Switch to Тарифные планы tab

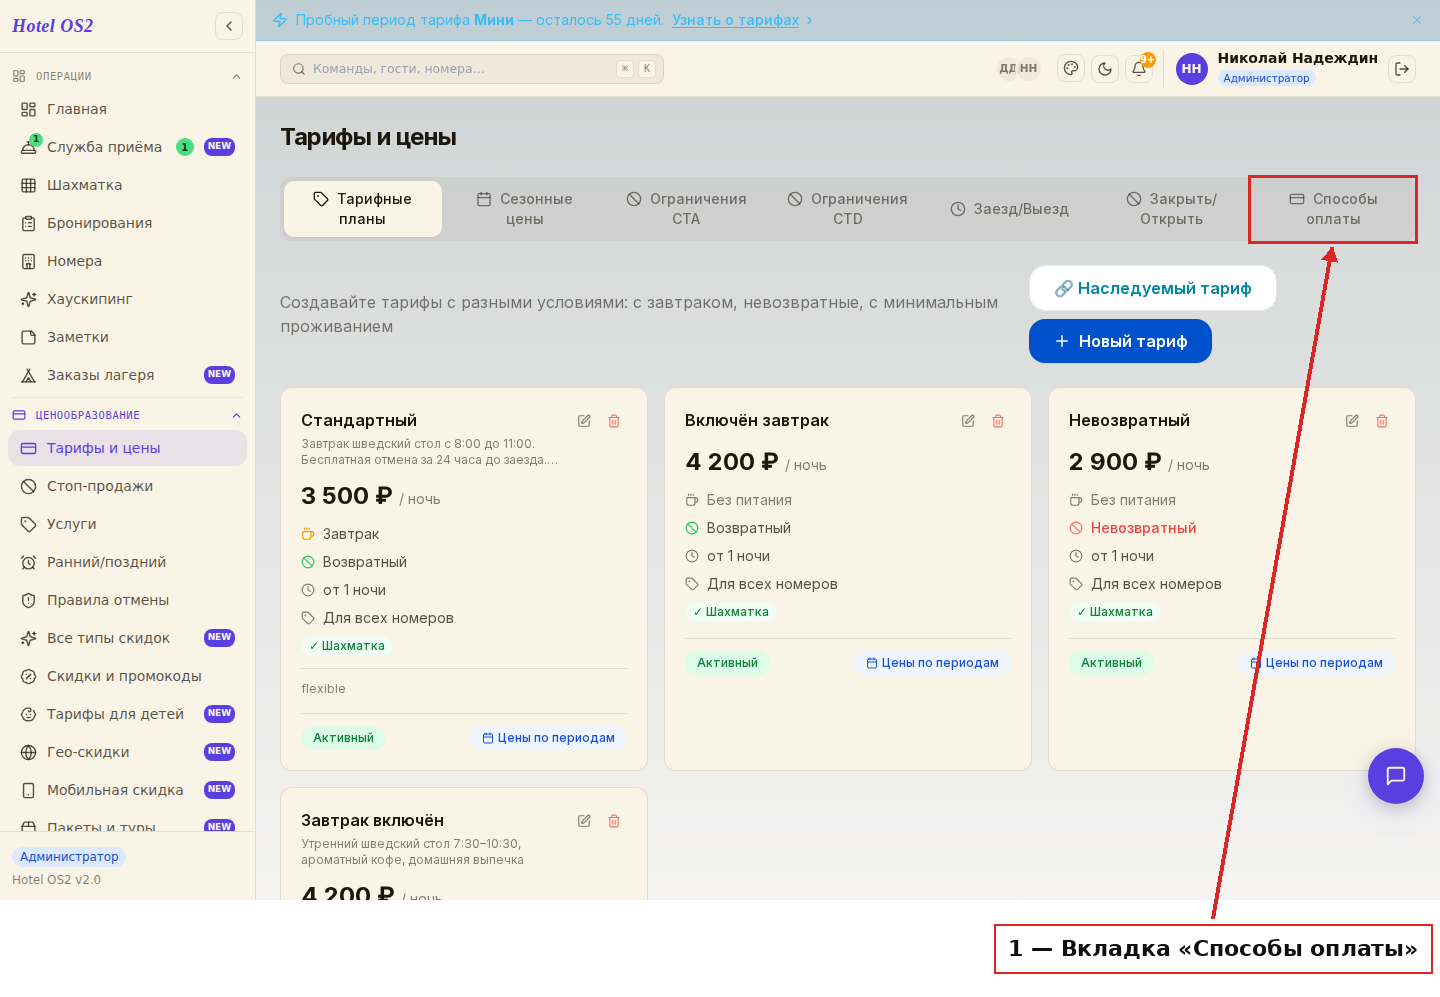click(x=363, y=209)
